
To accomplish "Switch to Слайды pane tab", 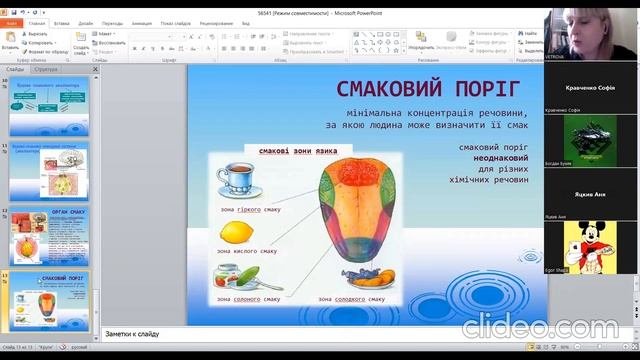I will (x=15, y=69).
